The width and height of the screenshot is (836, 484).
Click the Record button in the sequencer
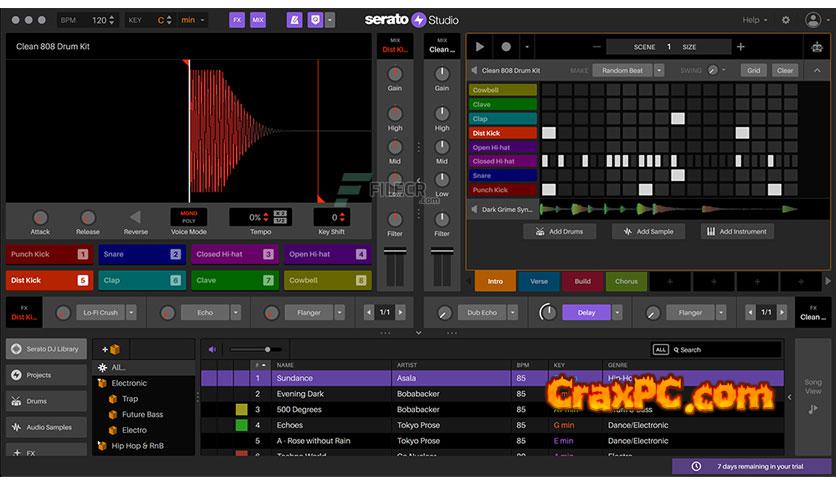click(x=505, y=47)
